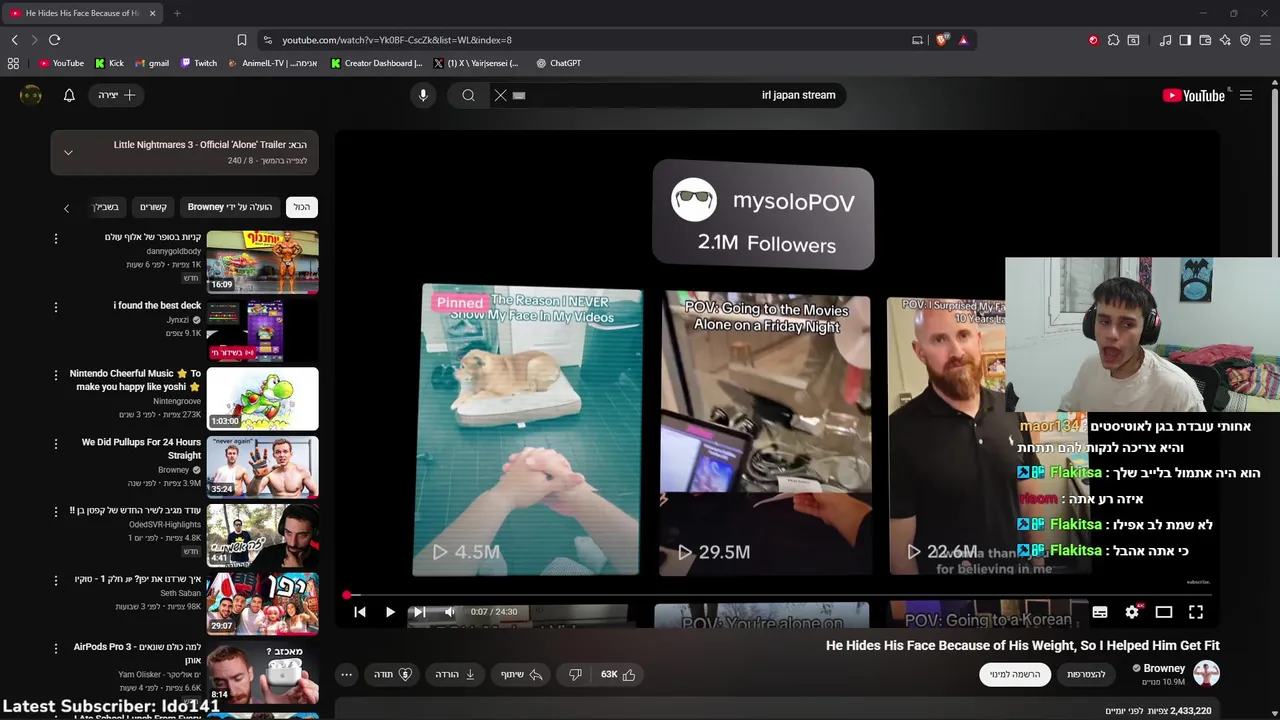Click the להצטרפות join button
Screen dimensions: 1280x720
[x=1086, y=675]
